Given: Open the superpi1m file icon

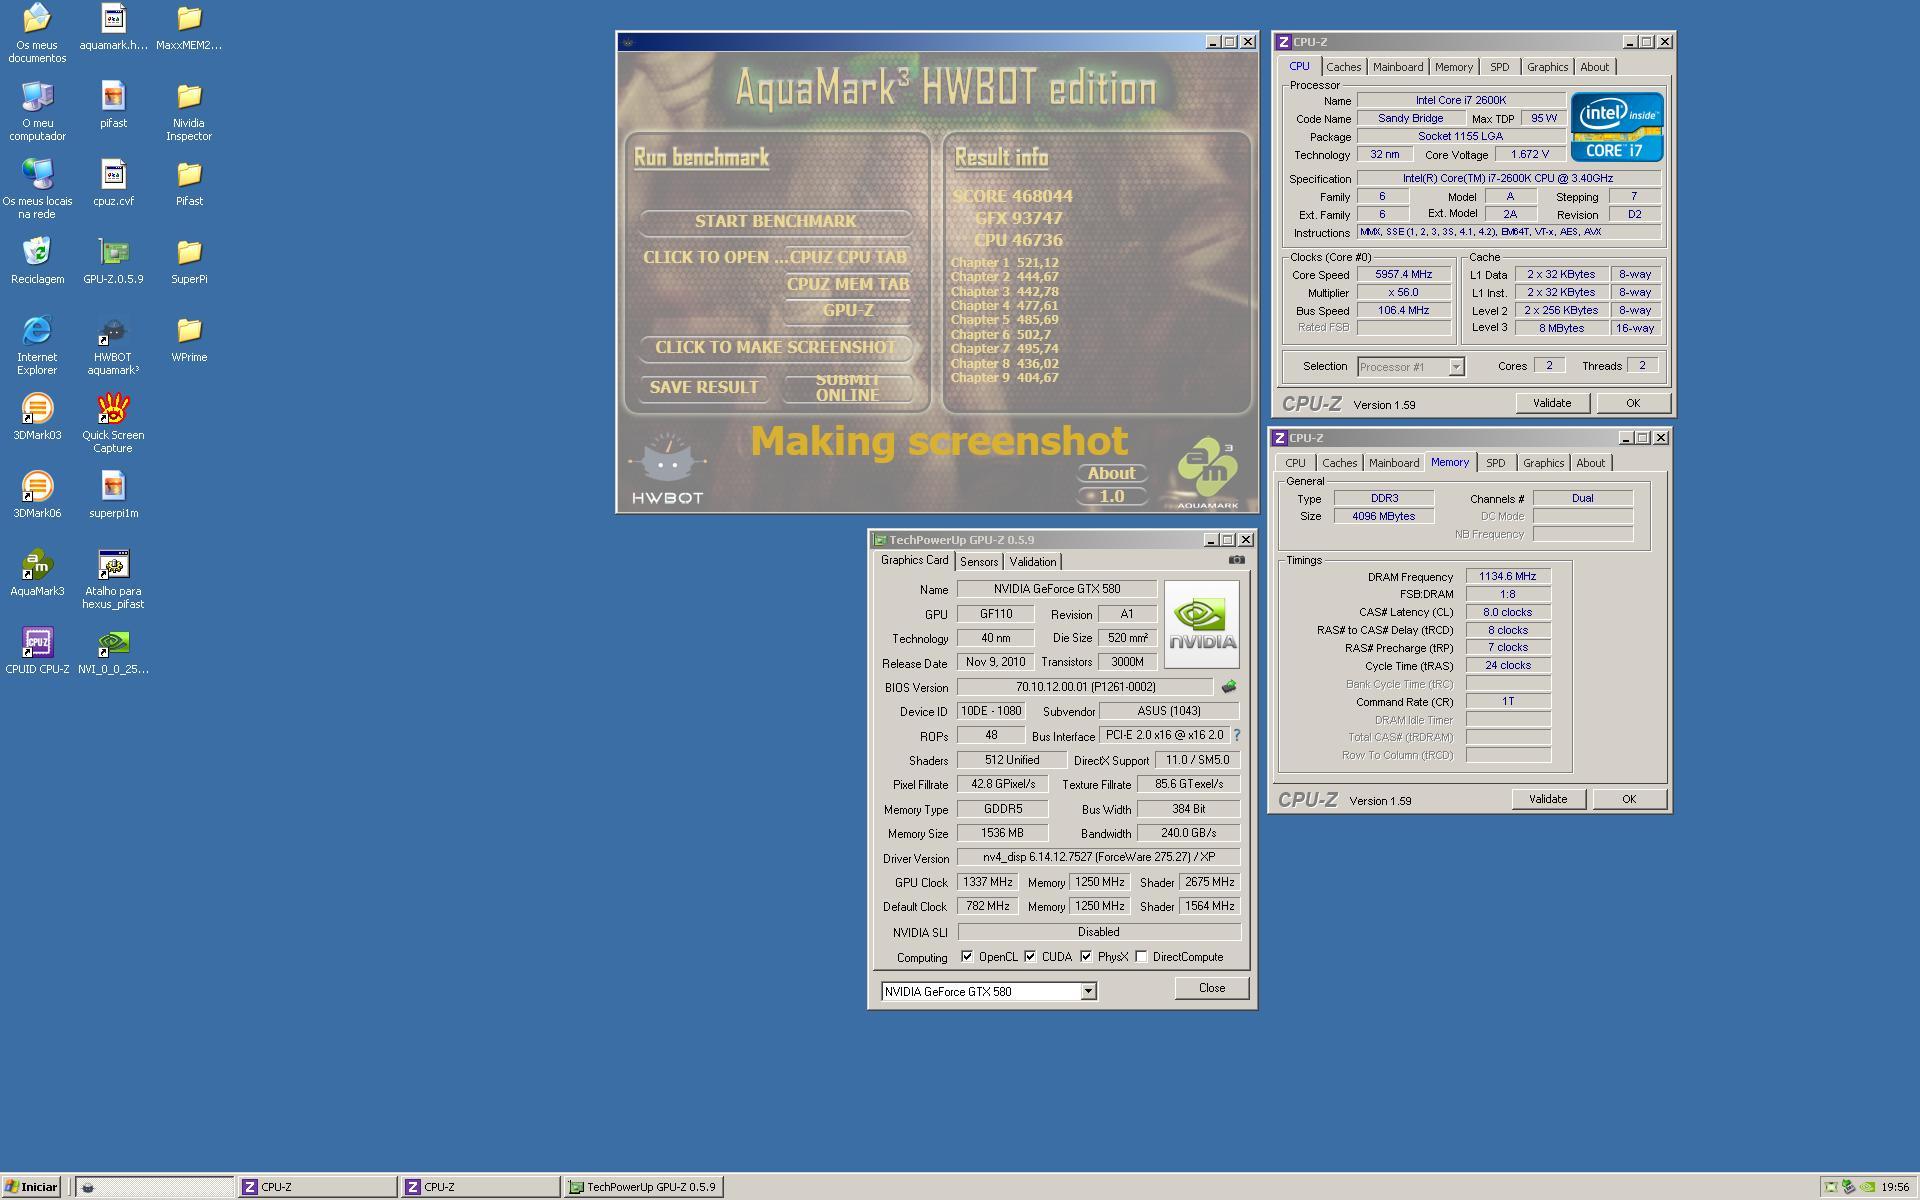Looking at the screenshot, I should tap(113, 494).
